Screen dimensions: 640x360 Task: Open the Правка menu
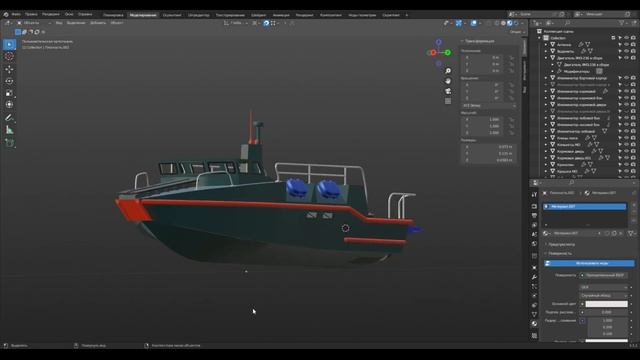pyautogui.click(x=31, y=14)
